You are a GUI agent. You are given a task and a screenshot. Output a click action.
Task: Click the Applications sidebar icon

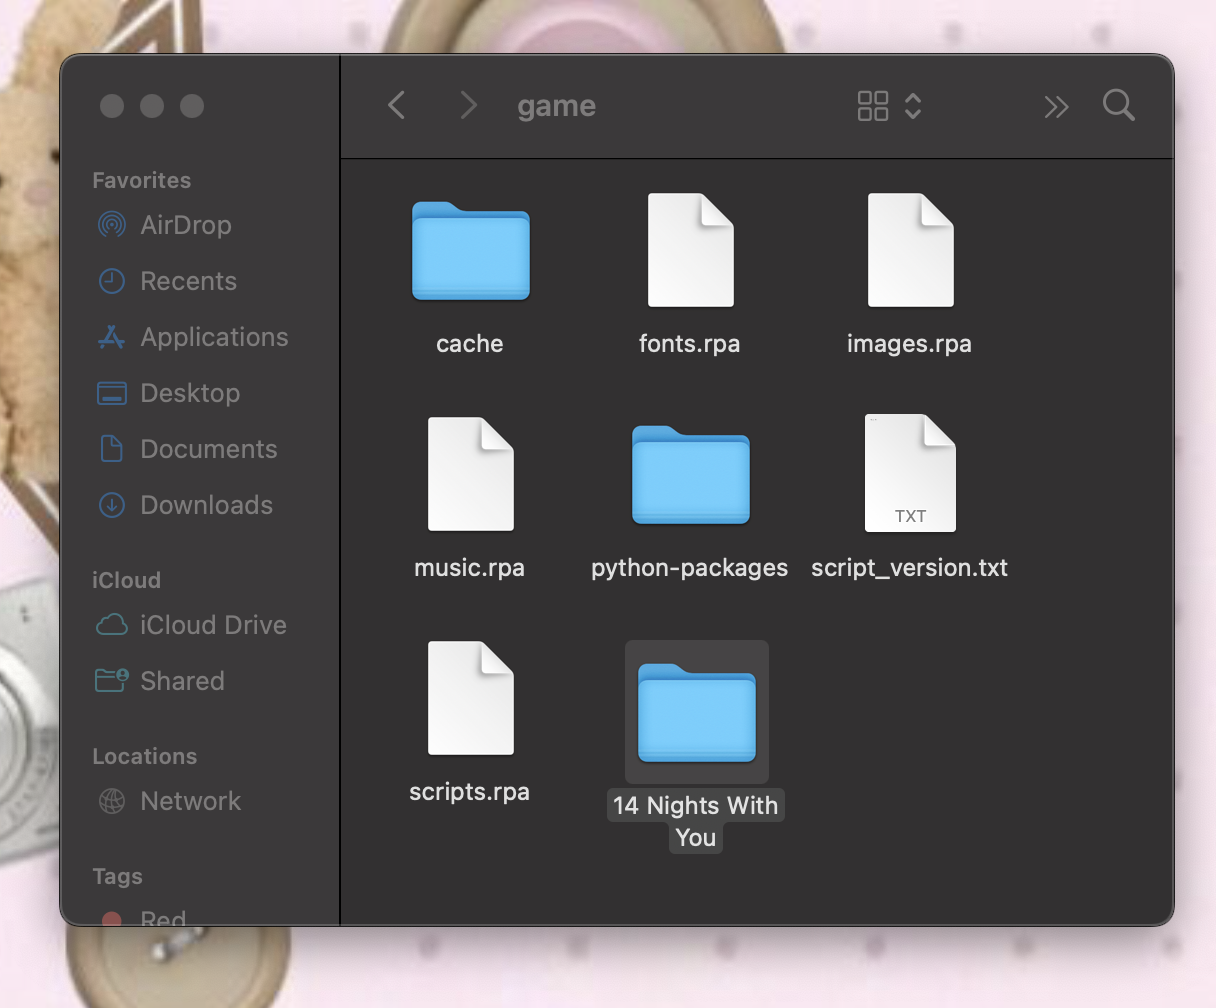[x=111, y=337]
